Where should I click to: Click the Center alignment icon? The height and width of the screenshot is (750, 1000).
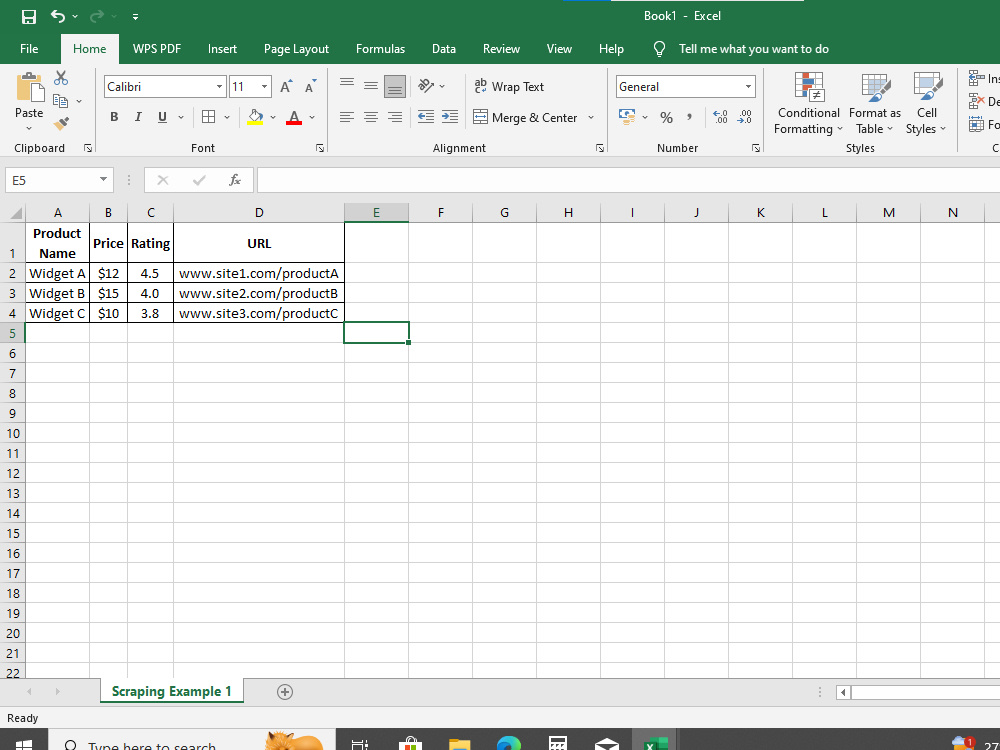(x=371, y=117)
